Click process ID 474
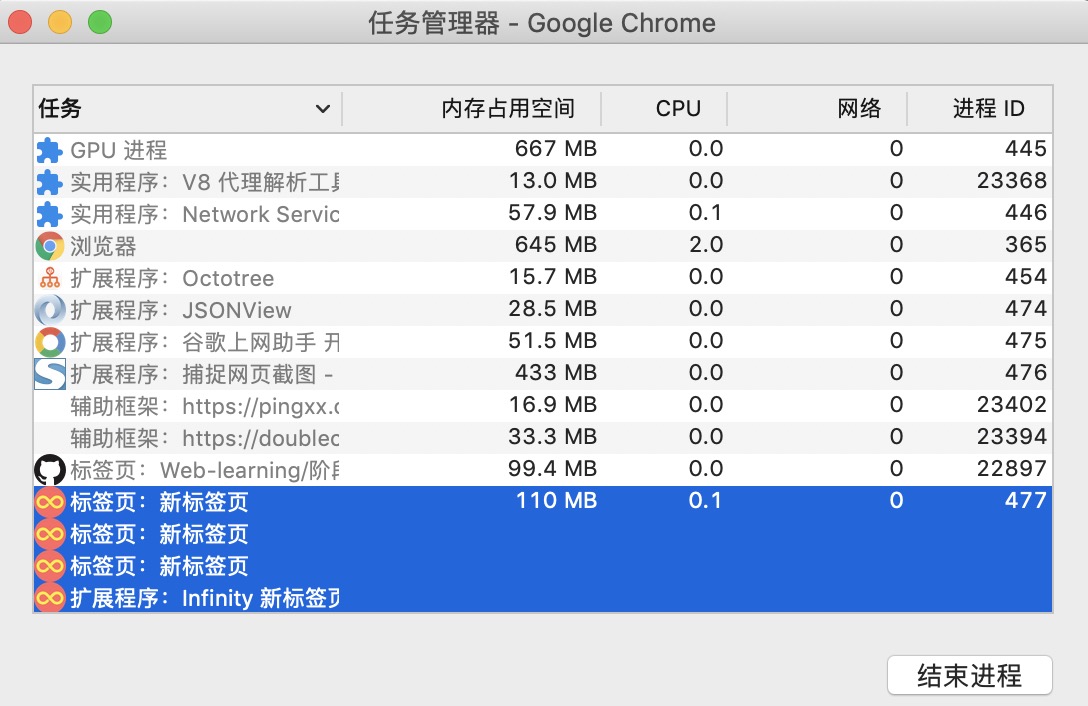The height and width of the screenshot is (706, 1088). (1026, 308)
